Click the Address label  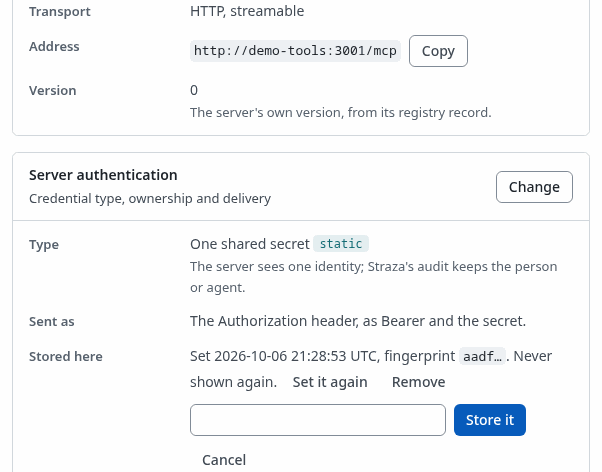[x=54, y=46]
